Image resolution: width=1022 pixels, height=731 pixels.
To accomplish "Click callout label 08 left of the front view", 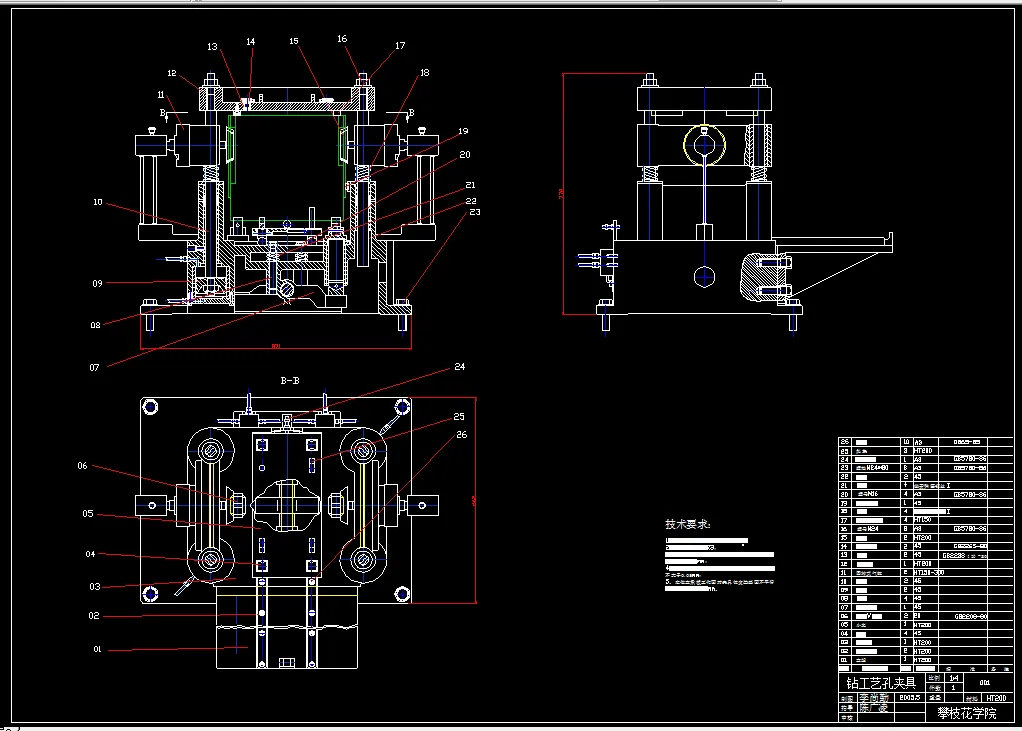I will [96, 325].
